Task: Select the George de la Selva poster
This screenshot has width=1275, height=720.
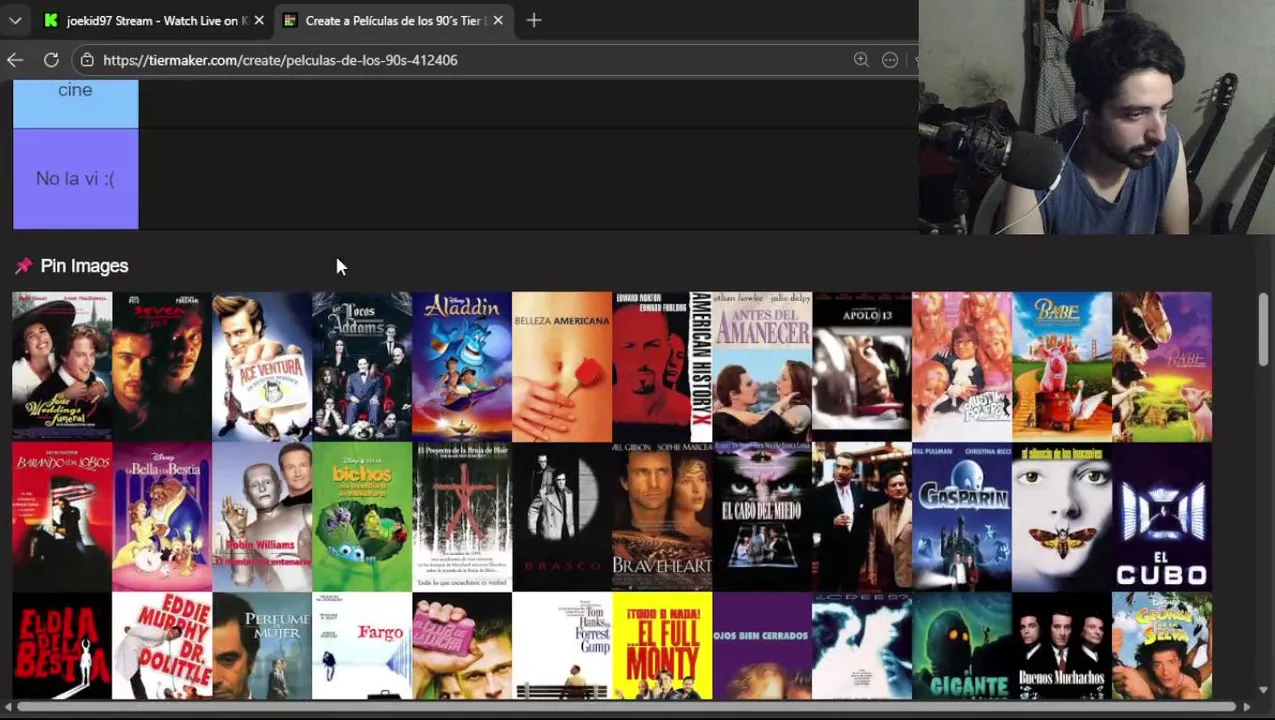Action: point(1162,646)
